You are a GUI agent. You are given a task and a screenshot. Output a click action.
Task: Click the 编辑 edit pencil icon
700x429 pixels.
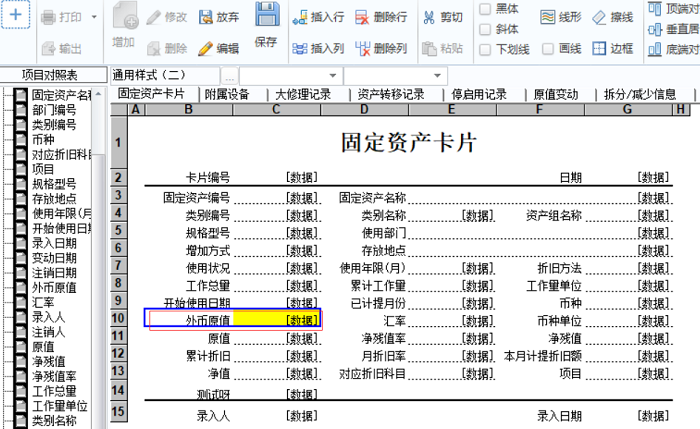click(205, 48)
